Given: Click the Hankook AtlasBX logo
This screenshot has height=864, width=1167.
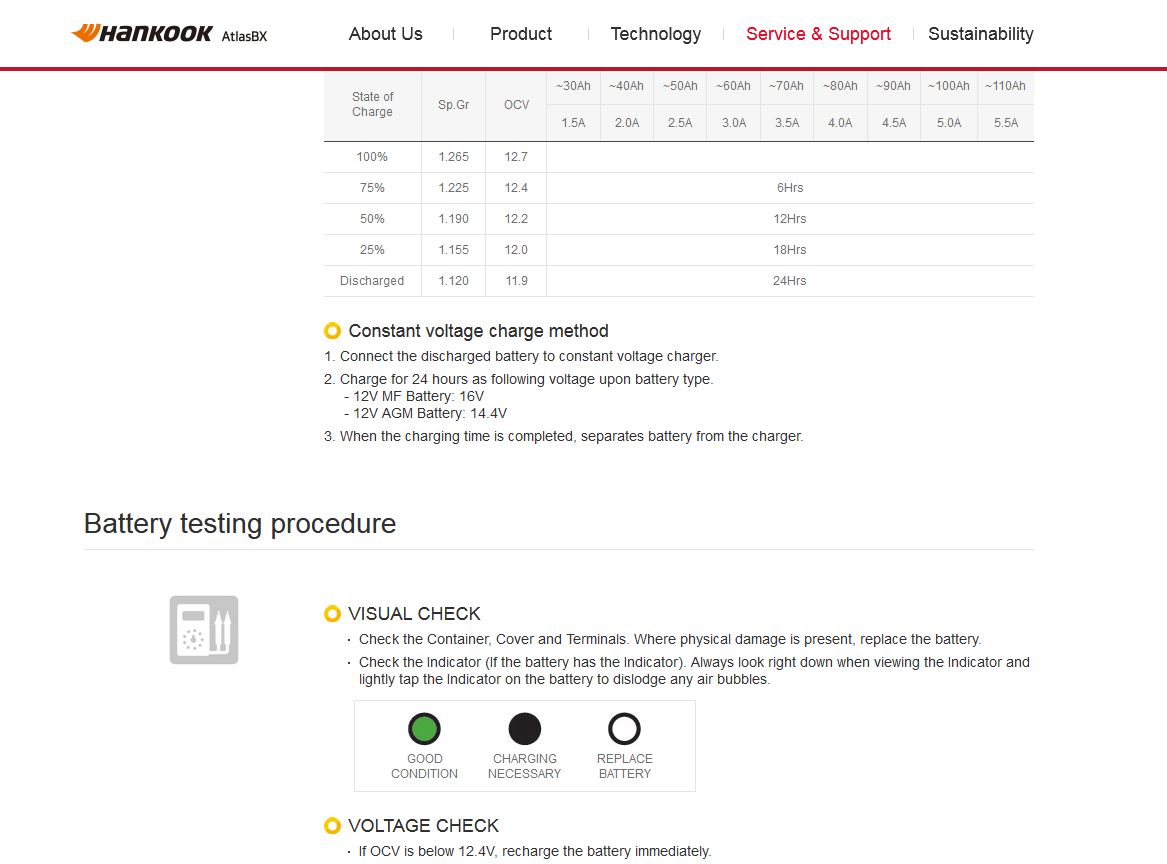Looking at the screenshot, I should point(169,33).
